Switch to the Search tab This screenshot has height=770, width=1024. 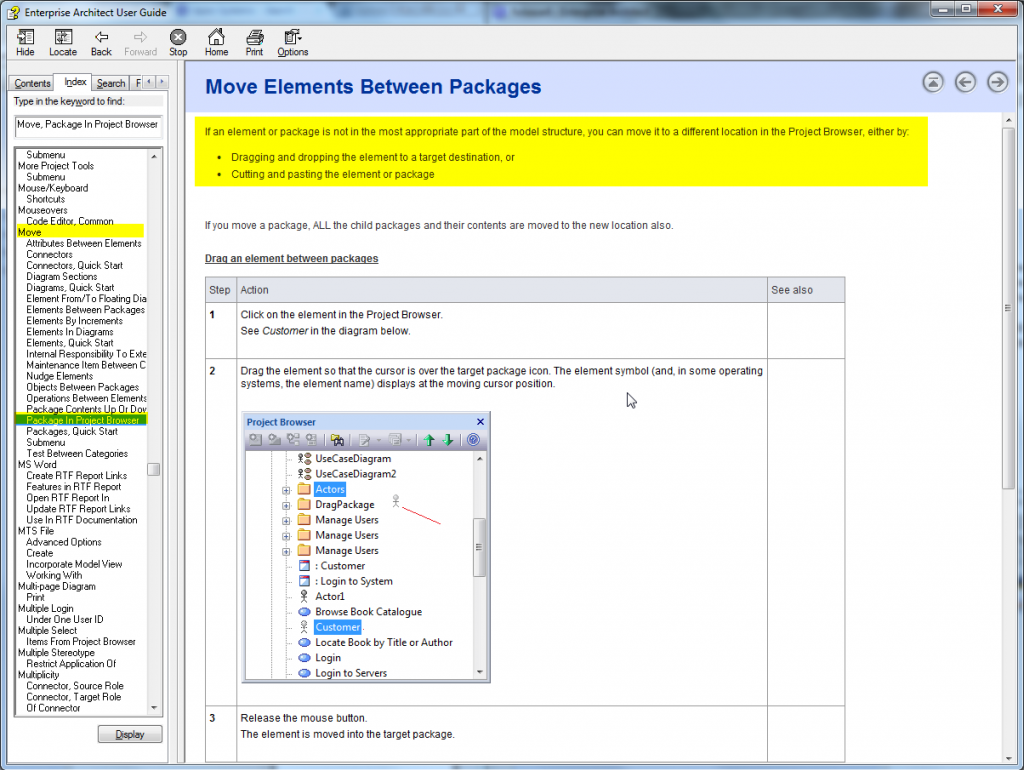point(111,83)
